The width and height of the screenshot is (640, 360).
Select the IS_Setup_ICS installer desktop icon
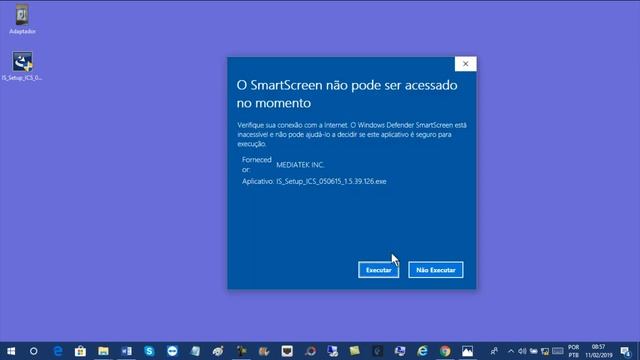(22, 66)
